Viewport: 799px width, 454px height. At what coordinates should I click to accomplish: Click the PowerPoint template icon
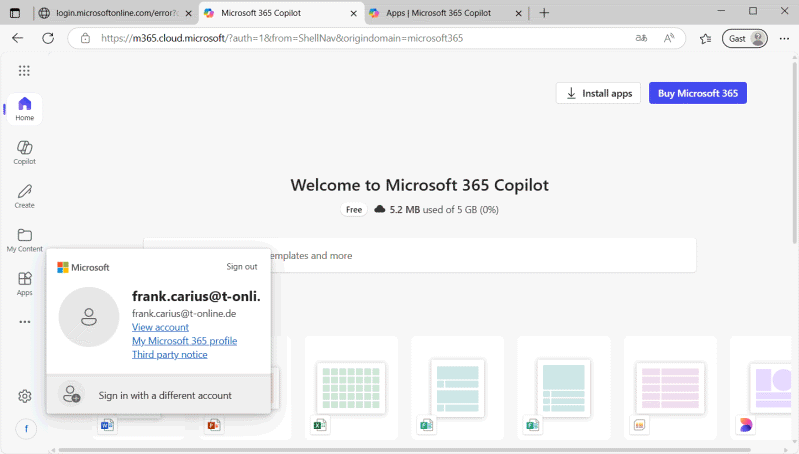coord(214,425)
